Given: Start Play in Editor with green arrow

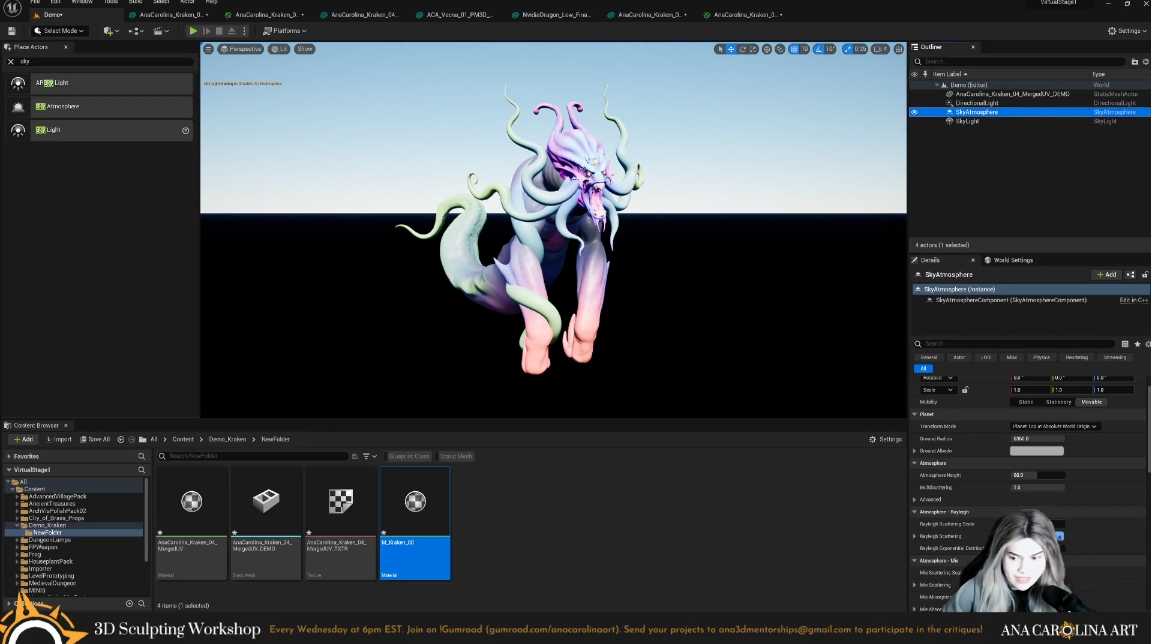Looking at the screenshot, I should 193,31.
